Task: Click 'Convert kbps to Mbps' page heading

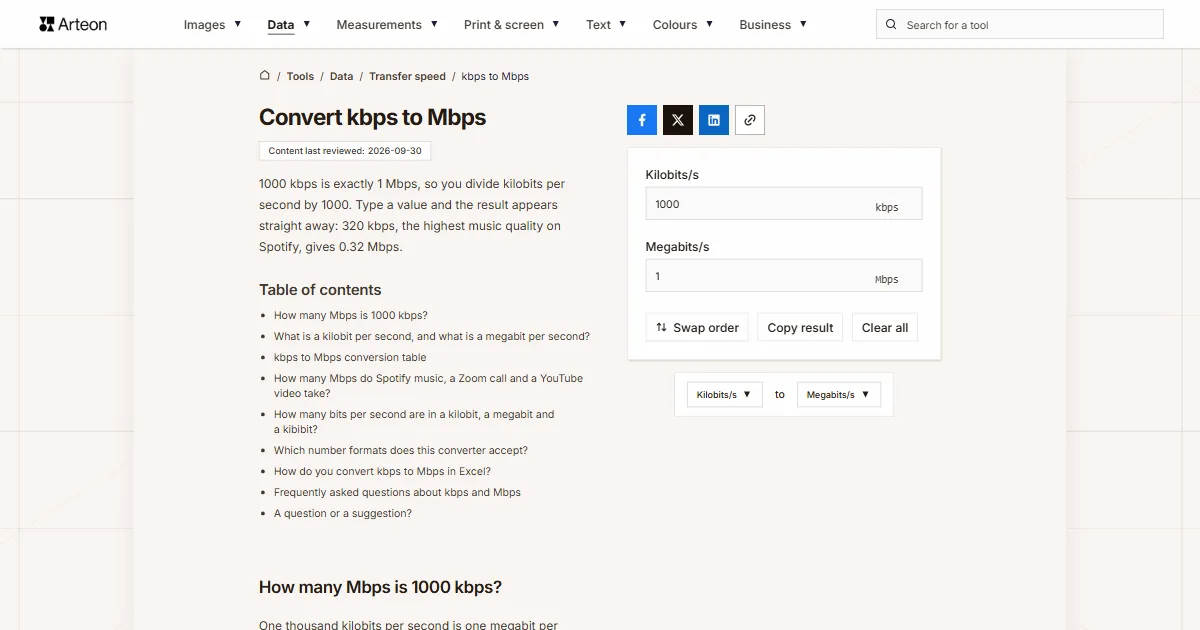Action: tap(372, 117)
